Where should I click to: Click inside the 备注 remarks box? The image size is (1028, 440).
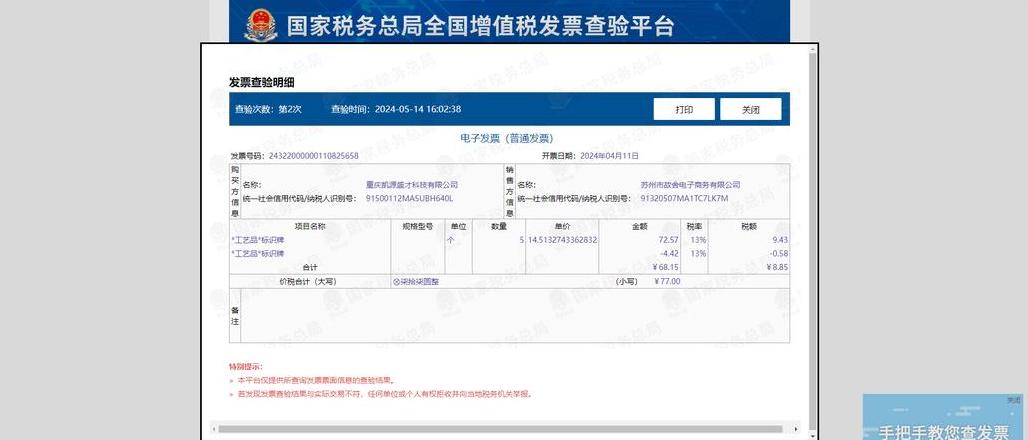[515, 315]
